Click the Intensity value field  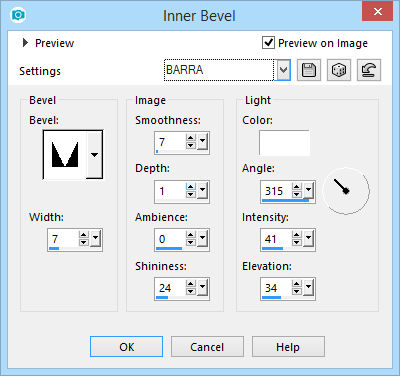[277, 239]
